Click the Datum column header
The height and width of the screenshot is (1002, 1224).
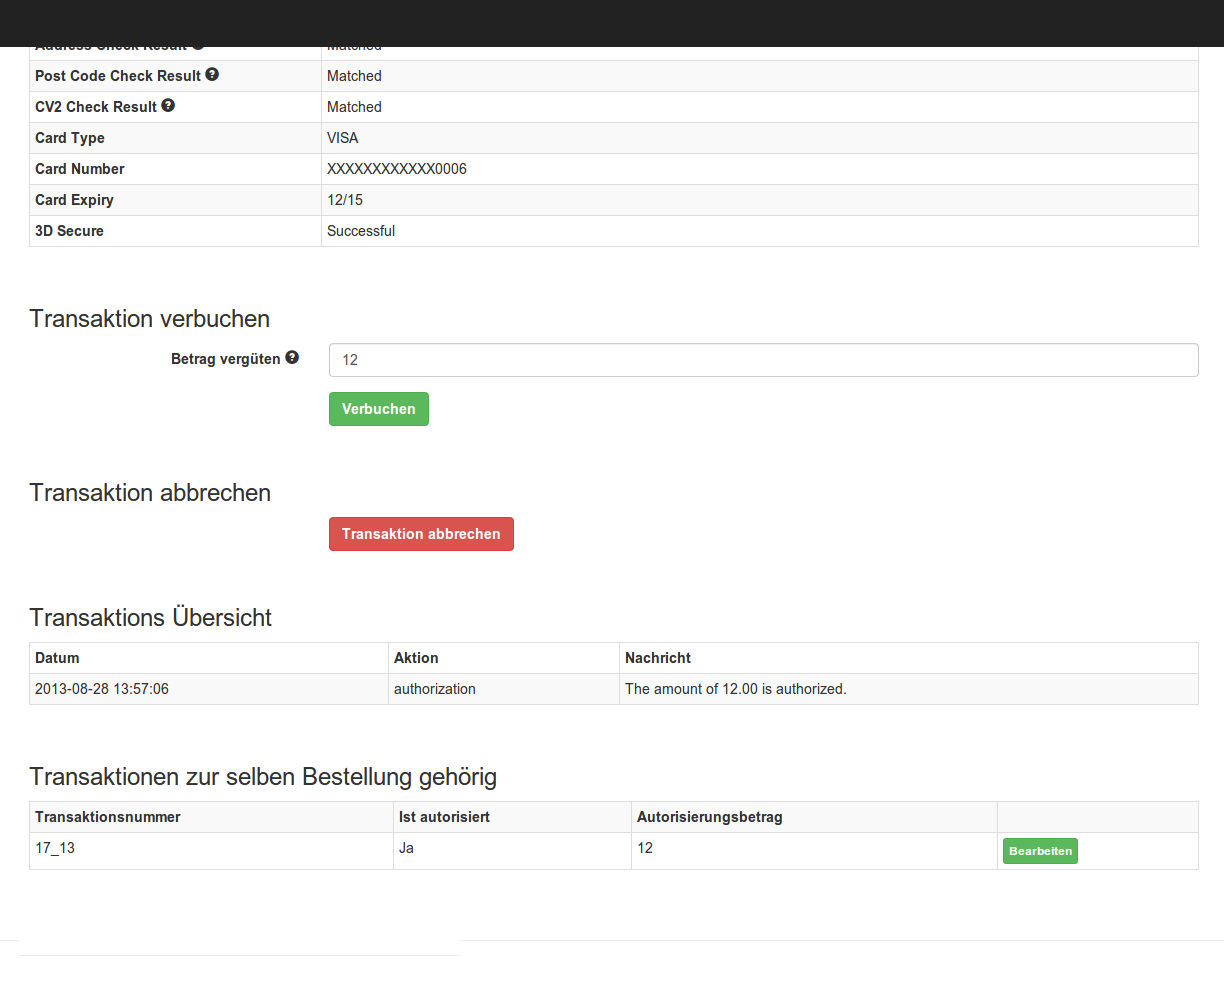coord(57,658)
